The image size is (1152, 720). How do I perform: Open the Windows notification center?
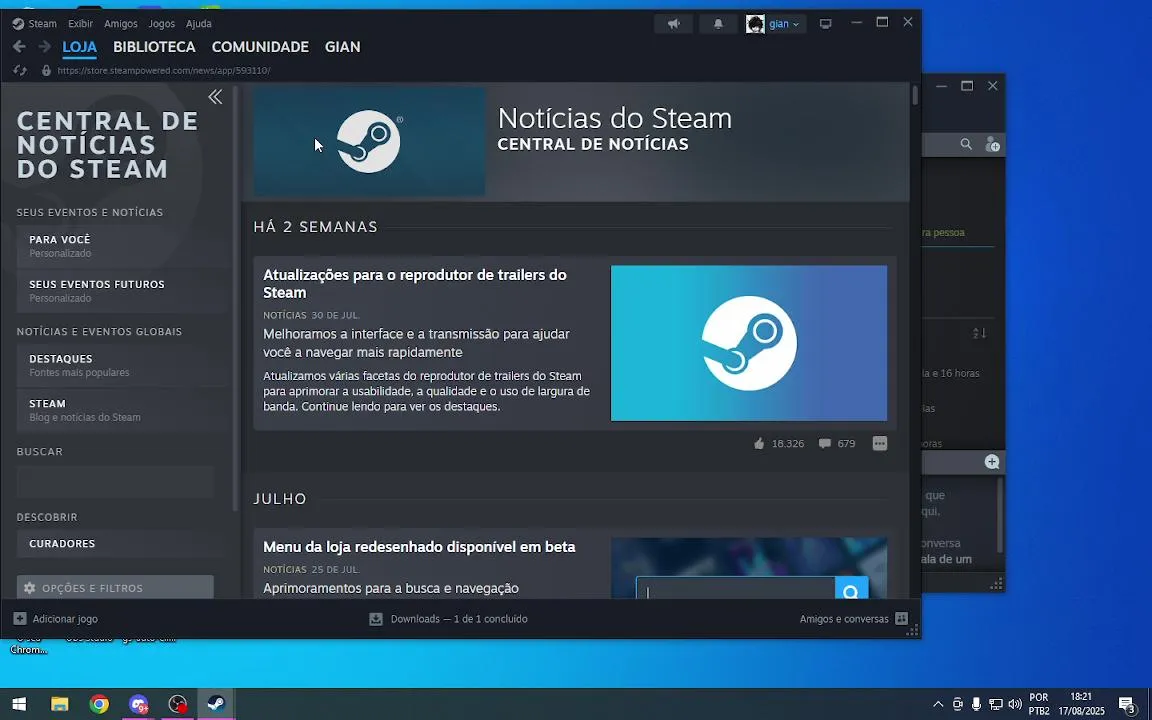1128,705
